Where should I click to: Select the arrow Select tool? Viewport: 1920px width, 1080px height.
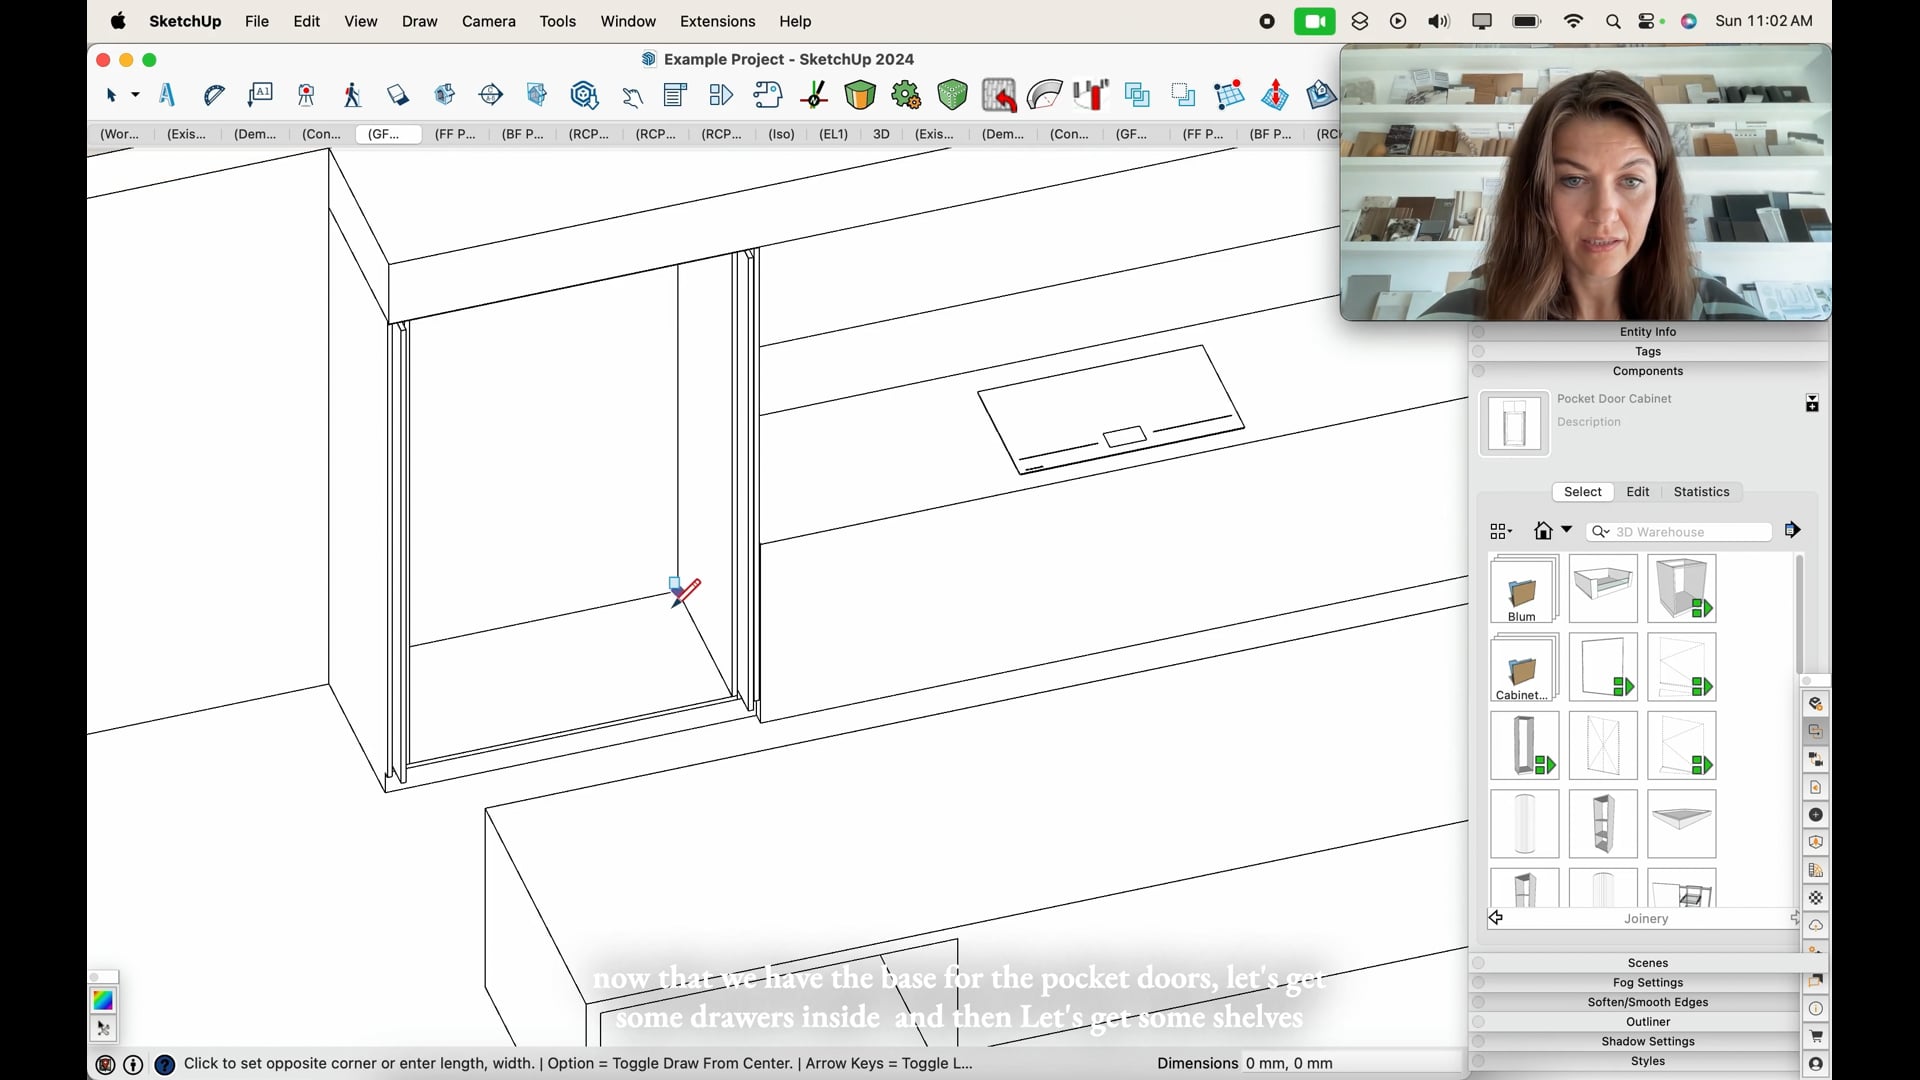click(112, 95)
